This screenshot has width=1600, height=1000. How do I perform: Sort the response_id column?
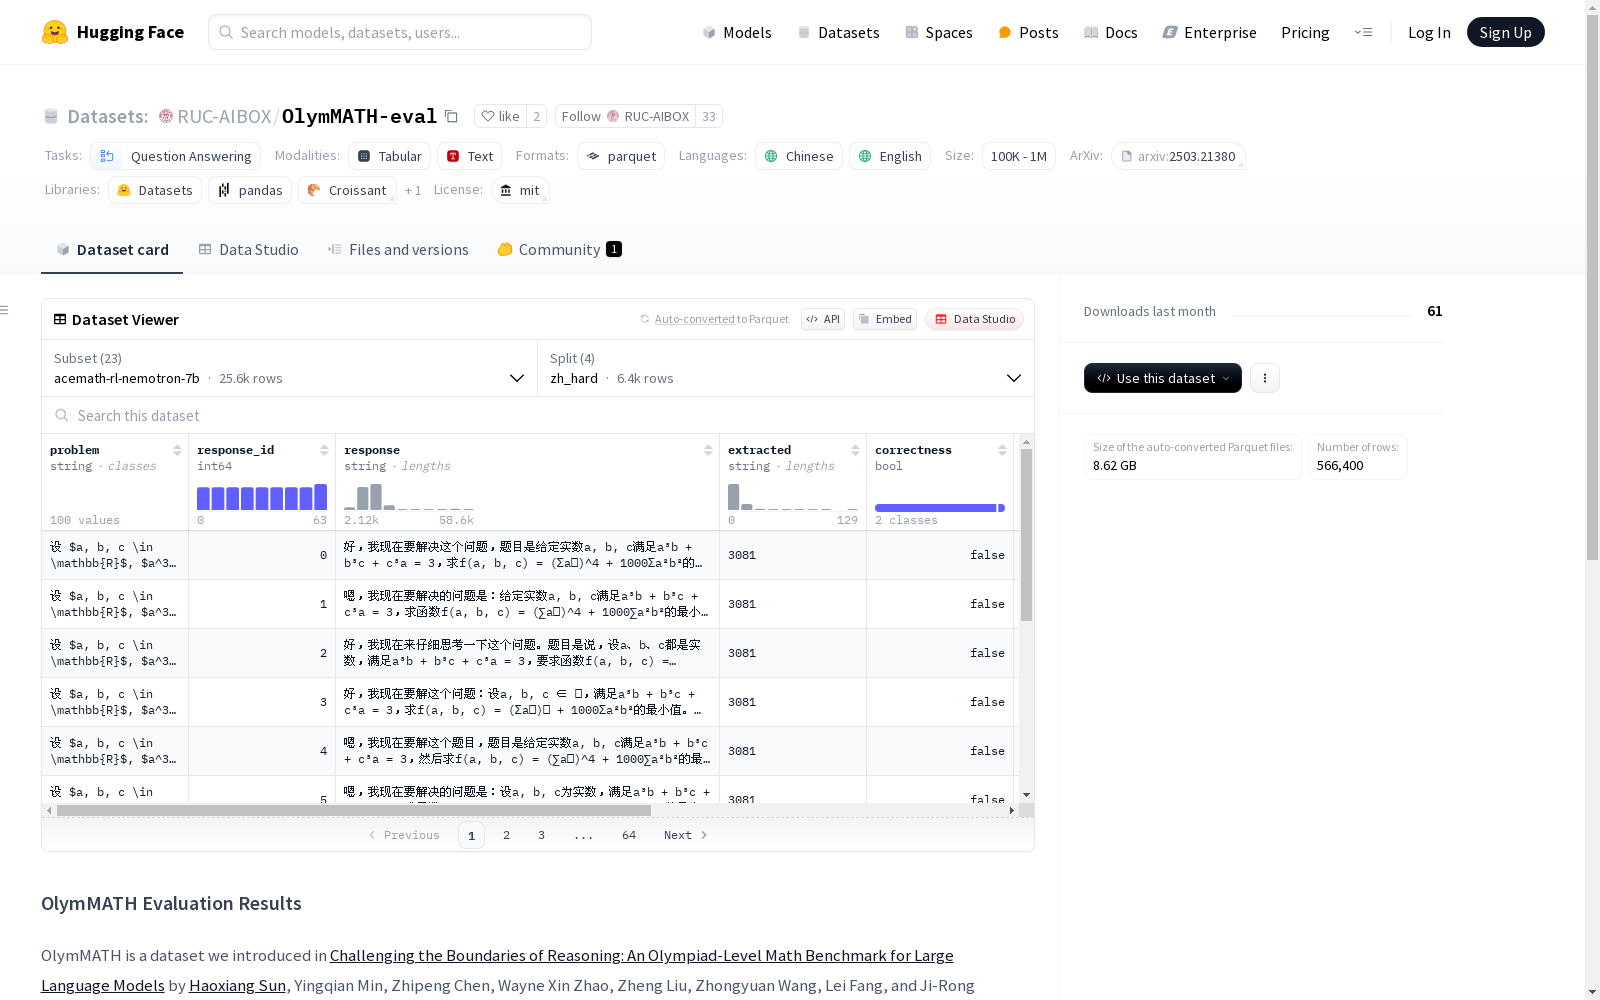click(324, 450)
